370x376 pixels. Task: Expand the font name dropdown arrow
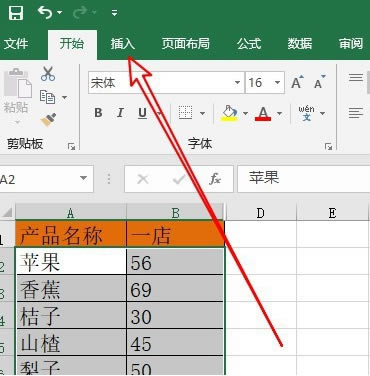pos(237,83)
